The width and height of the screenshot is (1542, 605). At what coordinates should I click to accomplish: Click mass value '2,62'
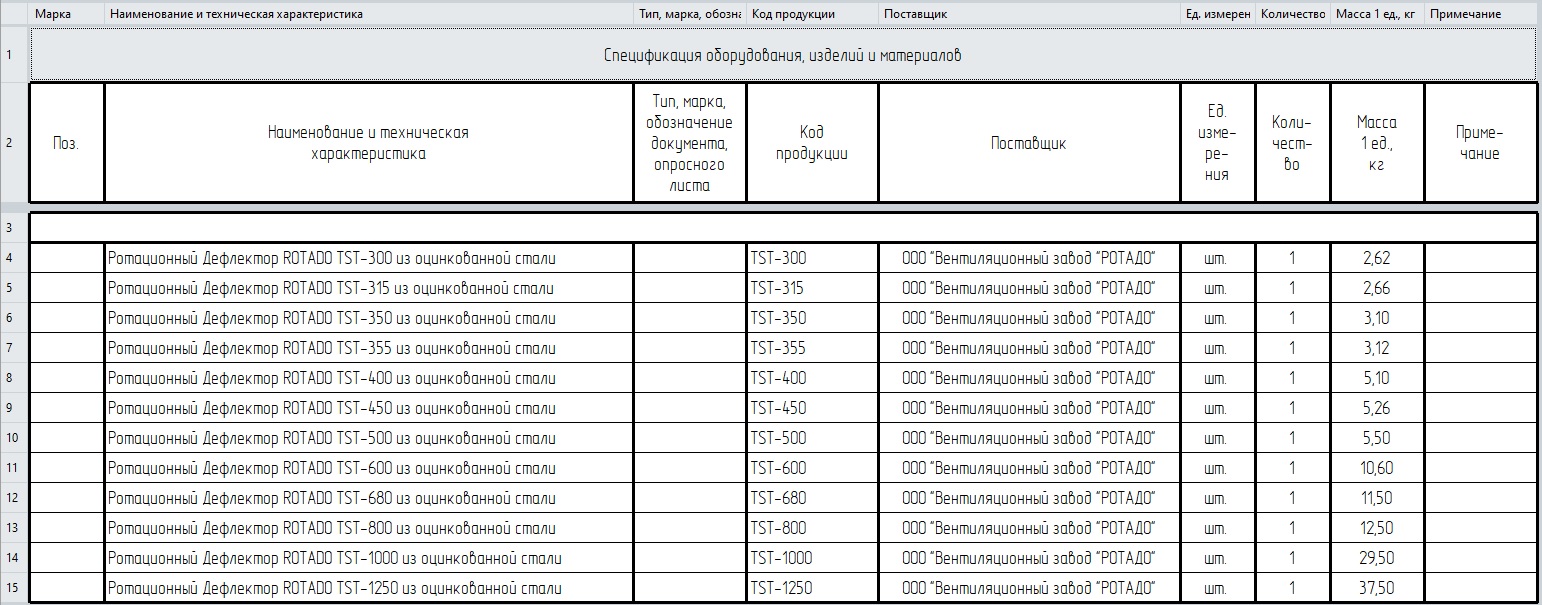(x=1377, y=258)
